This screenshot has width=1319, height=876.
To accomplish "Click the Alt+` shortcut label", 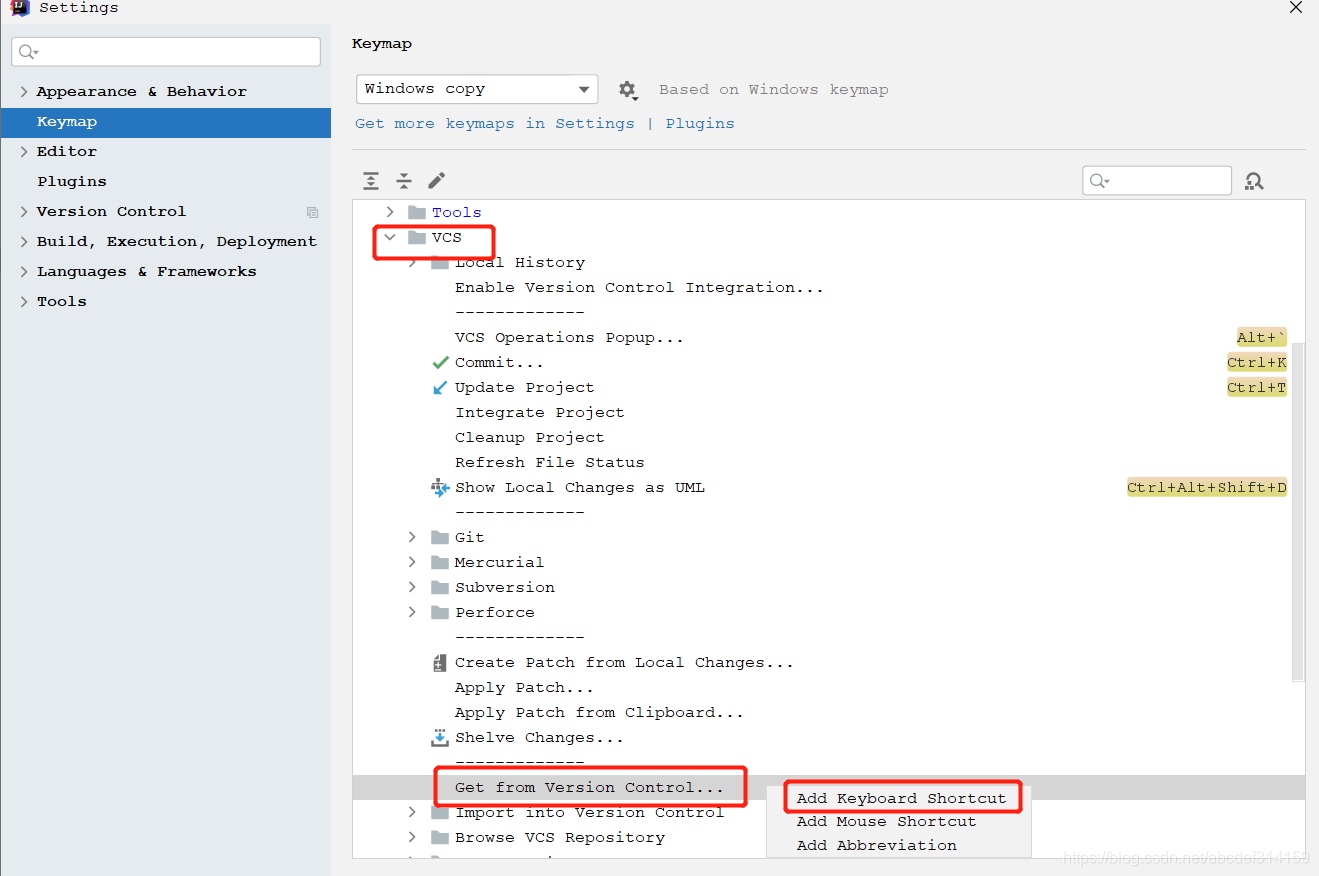I will [1262, 337].
